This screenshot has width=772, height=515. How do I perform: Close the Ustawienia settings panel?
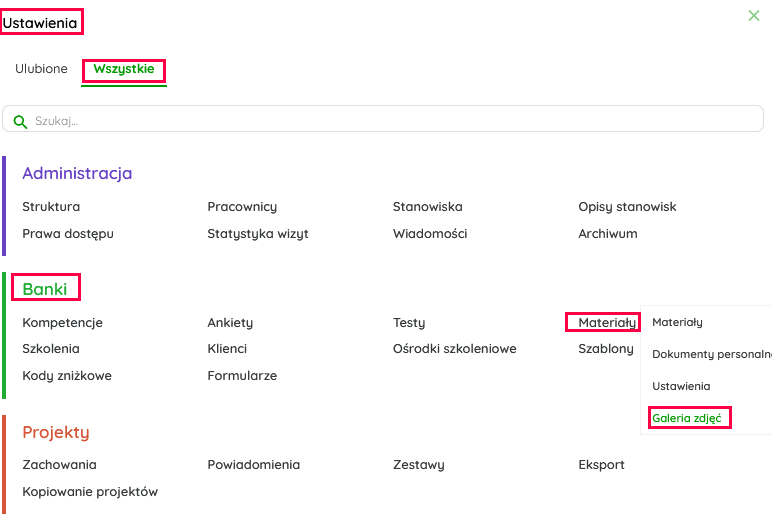[x=754, y=15]
